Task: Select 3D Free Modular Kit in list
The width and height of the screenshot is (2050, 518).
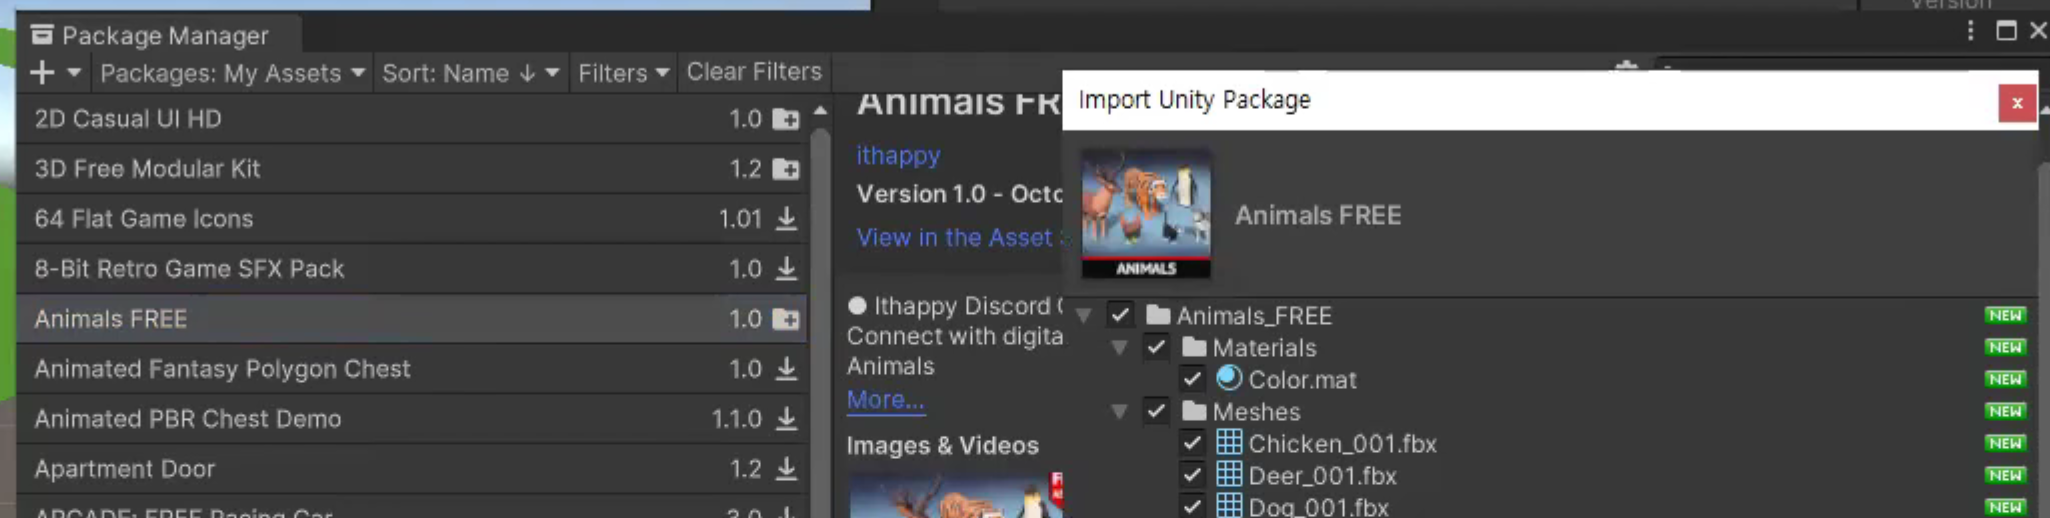Action: click(x=412, y=169)
